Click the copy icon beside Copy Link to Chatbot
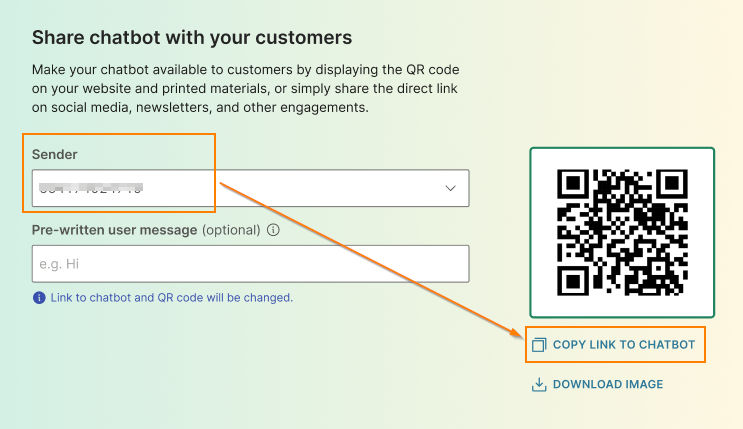The width and height of the screenshot is (743, 429). (x=539, y=345)
